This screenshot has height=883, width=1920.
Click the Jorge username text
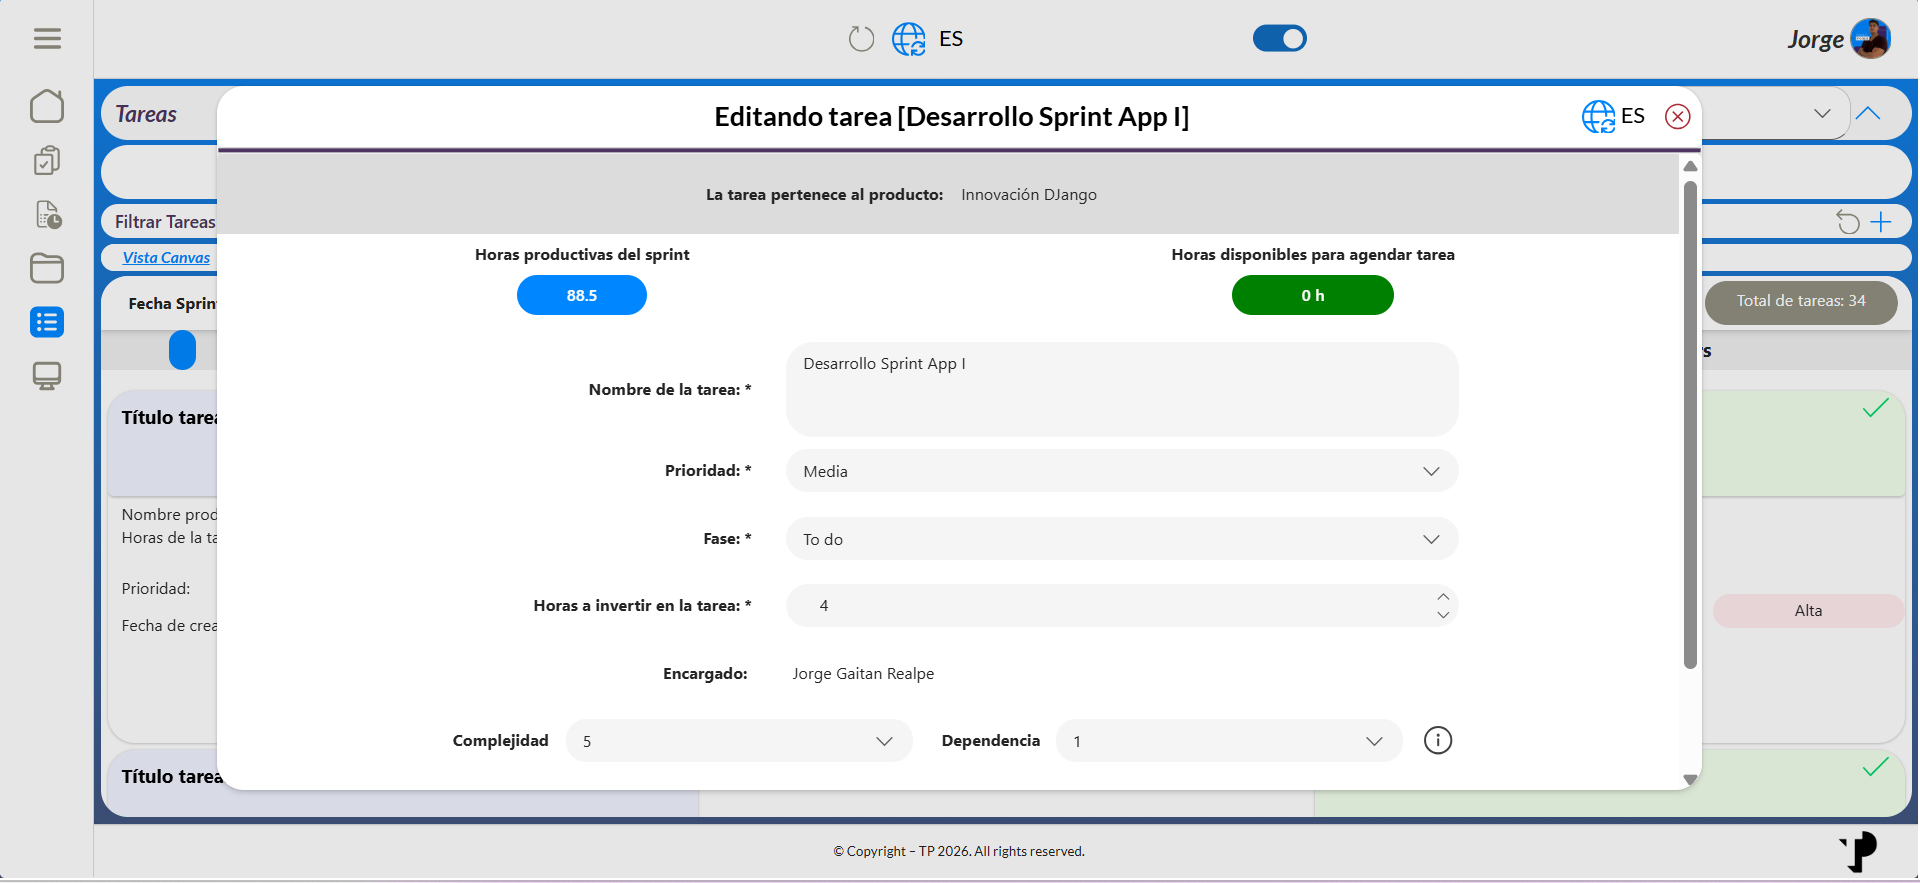(1815, 40)
